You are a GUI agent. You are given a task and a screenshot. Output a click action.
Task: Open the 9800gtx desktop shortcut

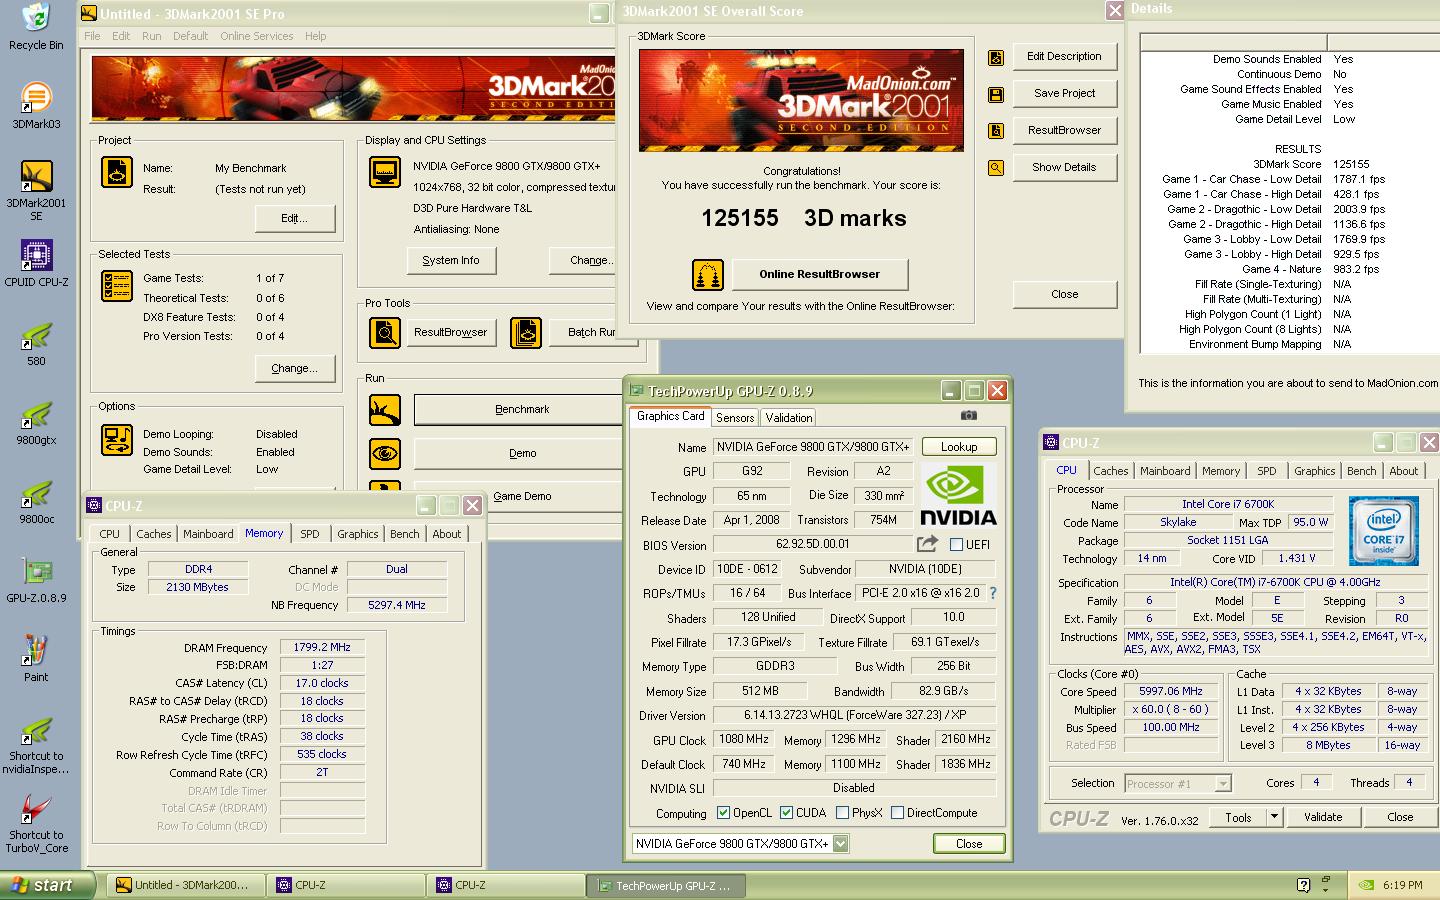coord(36,414)
